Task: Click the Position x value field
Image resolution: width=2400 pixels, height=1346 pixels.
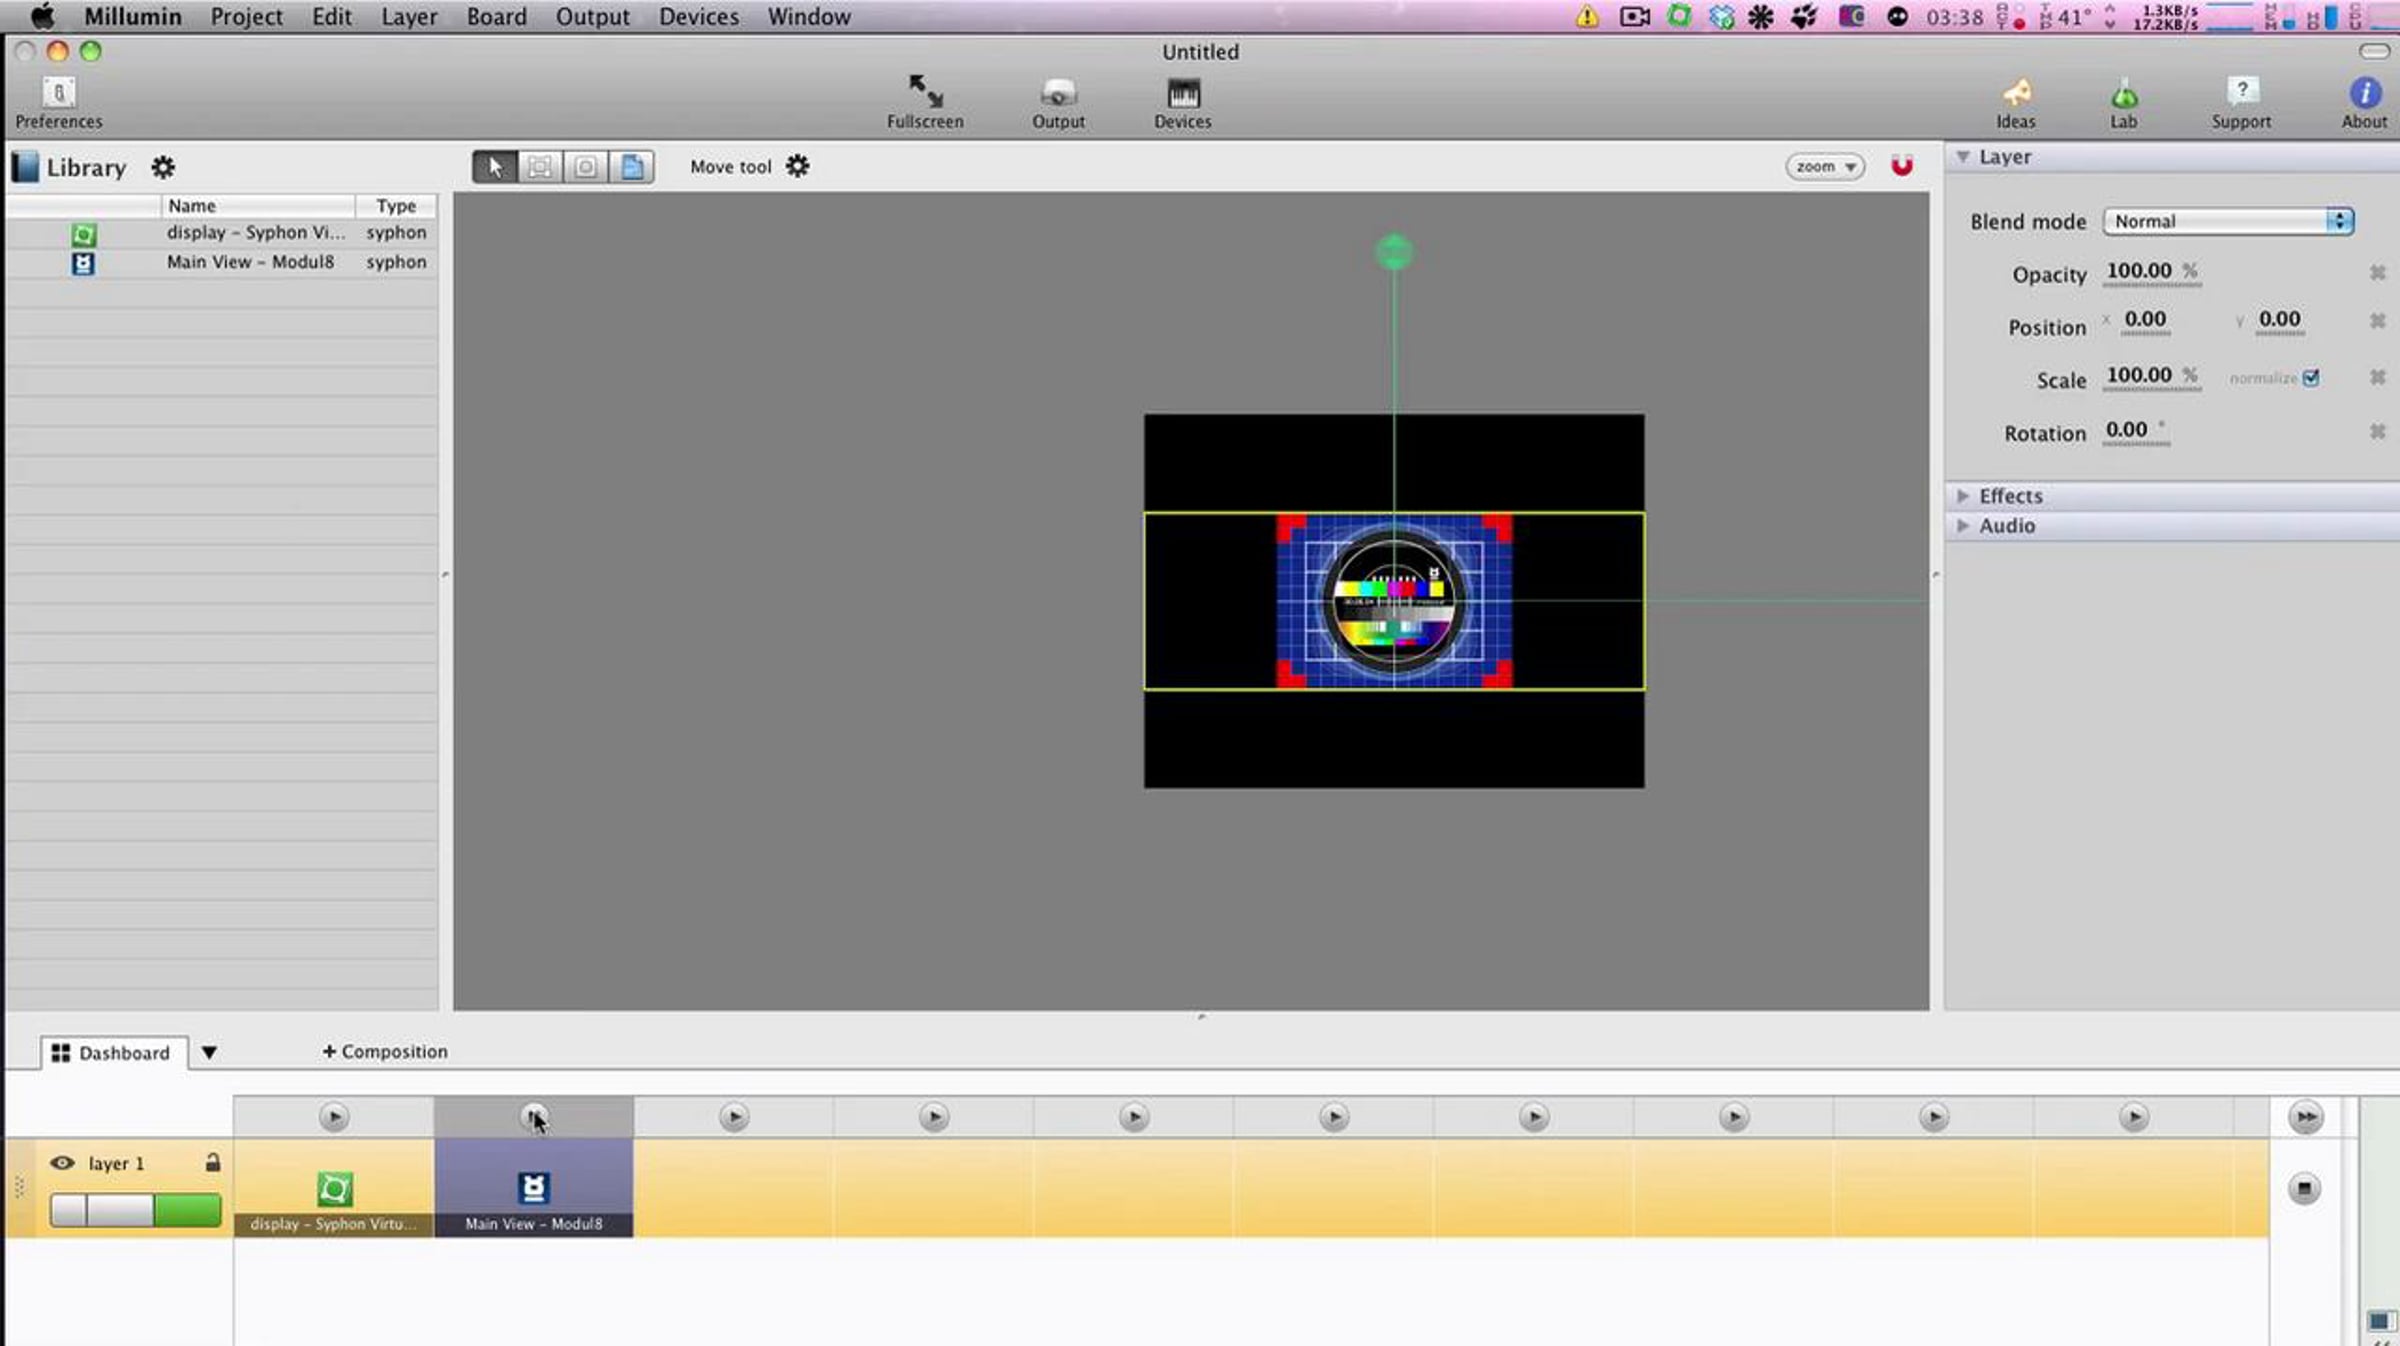Action: click(x=2145, y=320)
